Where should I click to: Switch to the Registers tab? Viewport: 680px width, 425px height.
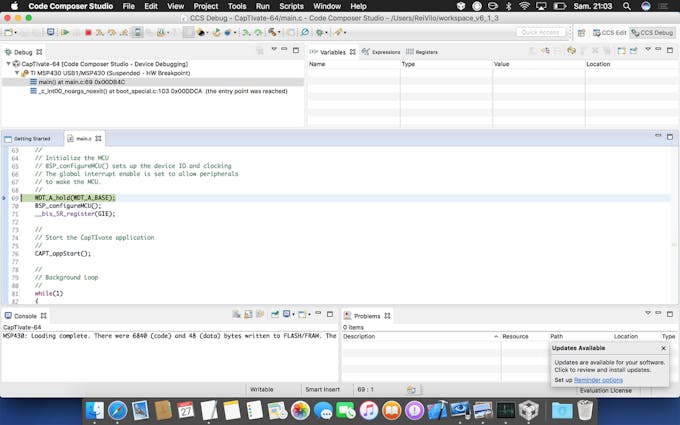click(x=422, y=52)
